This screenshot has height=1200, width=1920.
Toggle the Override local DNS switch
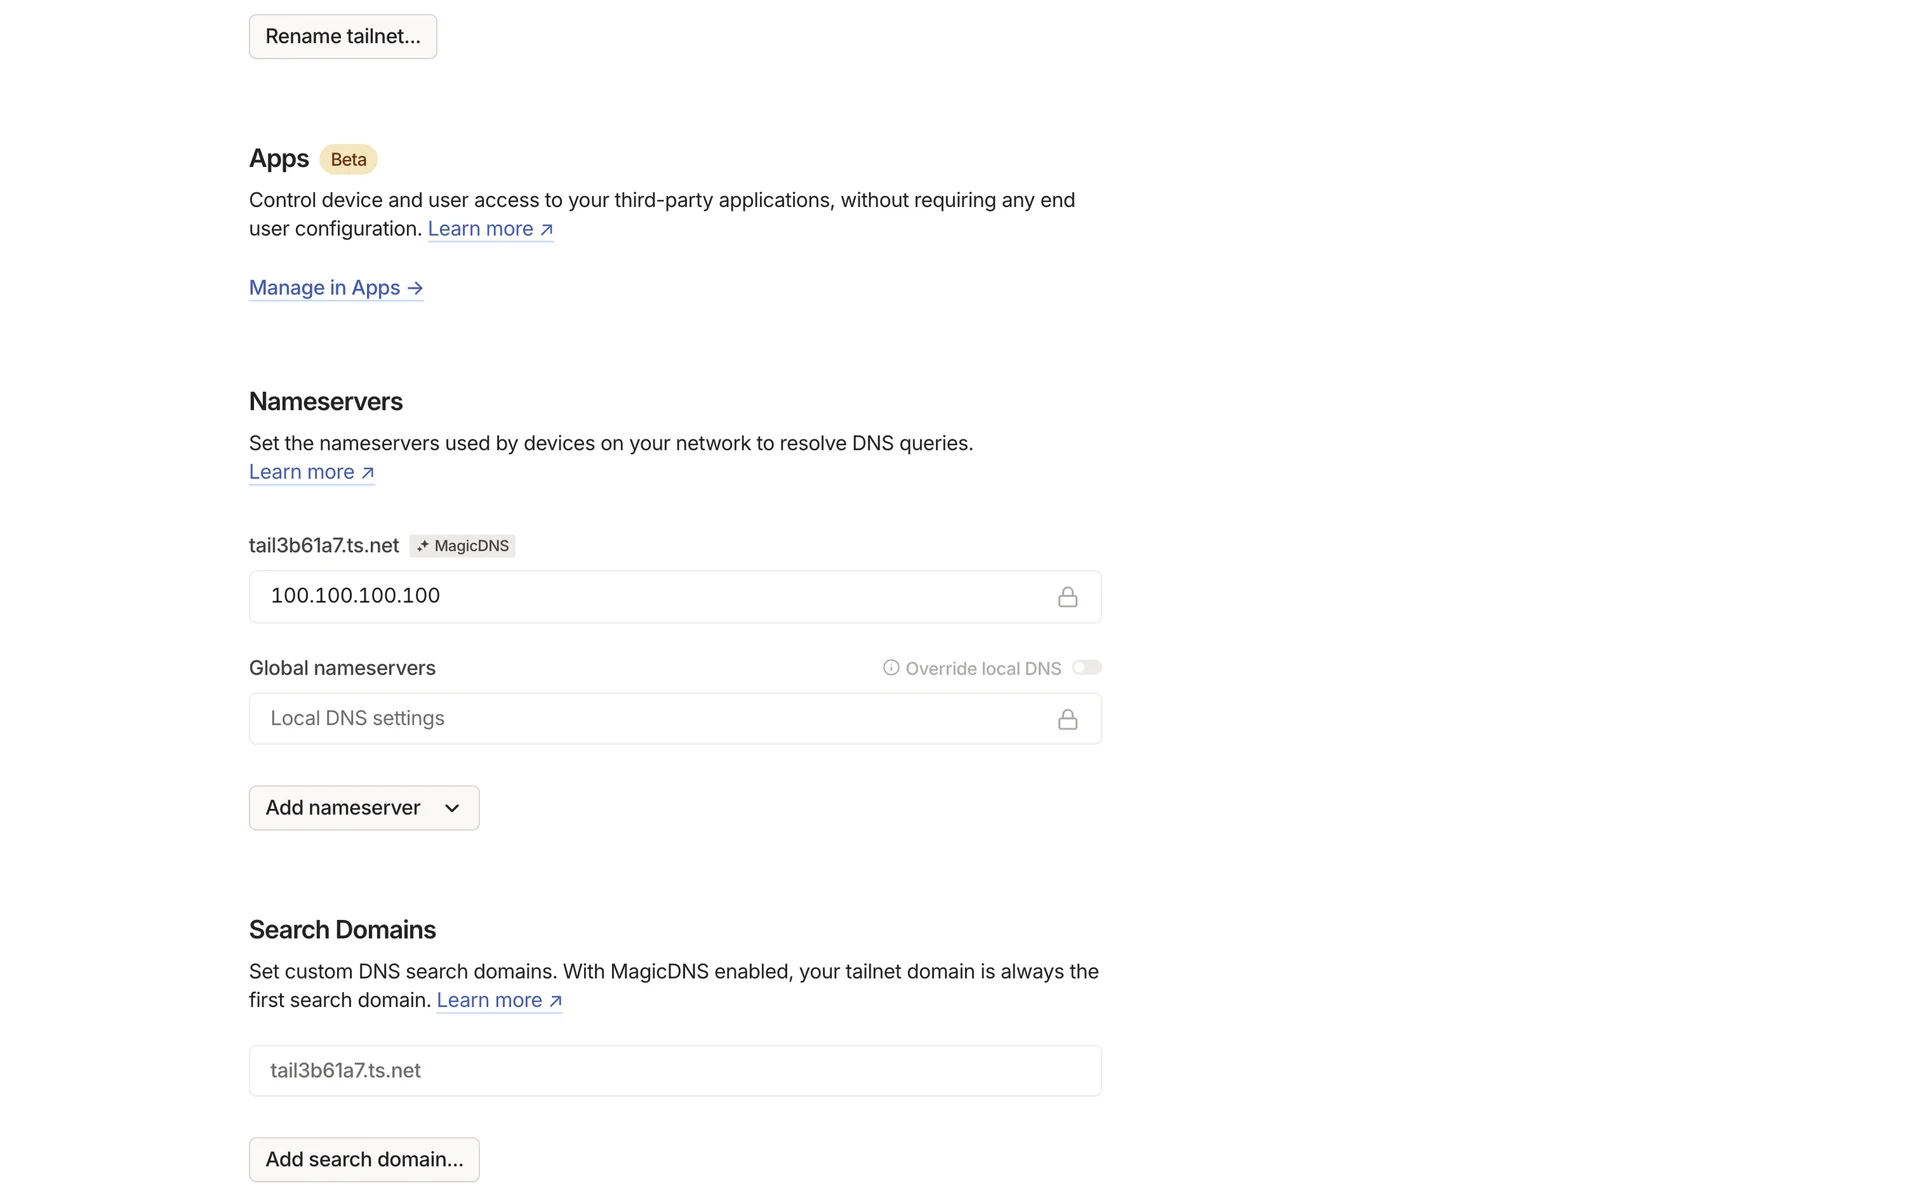point(1086,668)
